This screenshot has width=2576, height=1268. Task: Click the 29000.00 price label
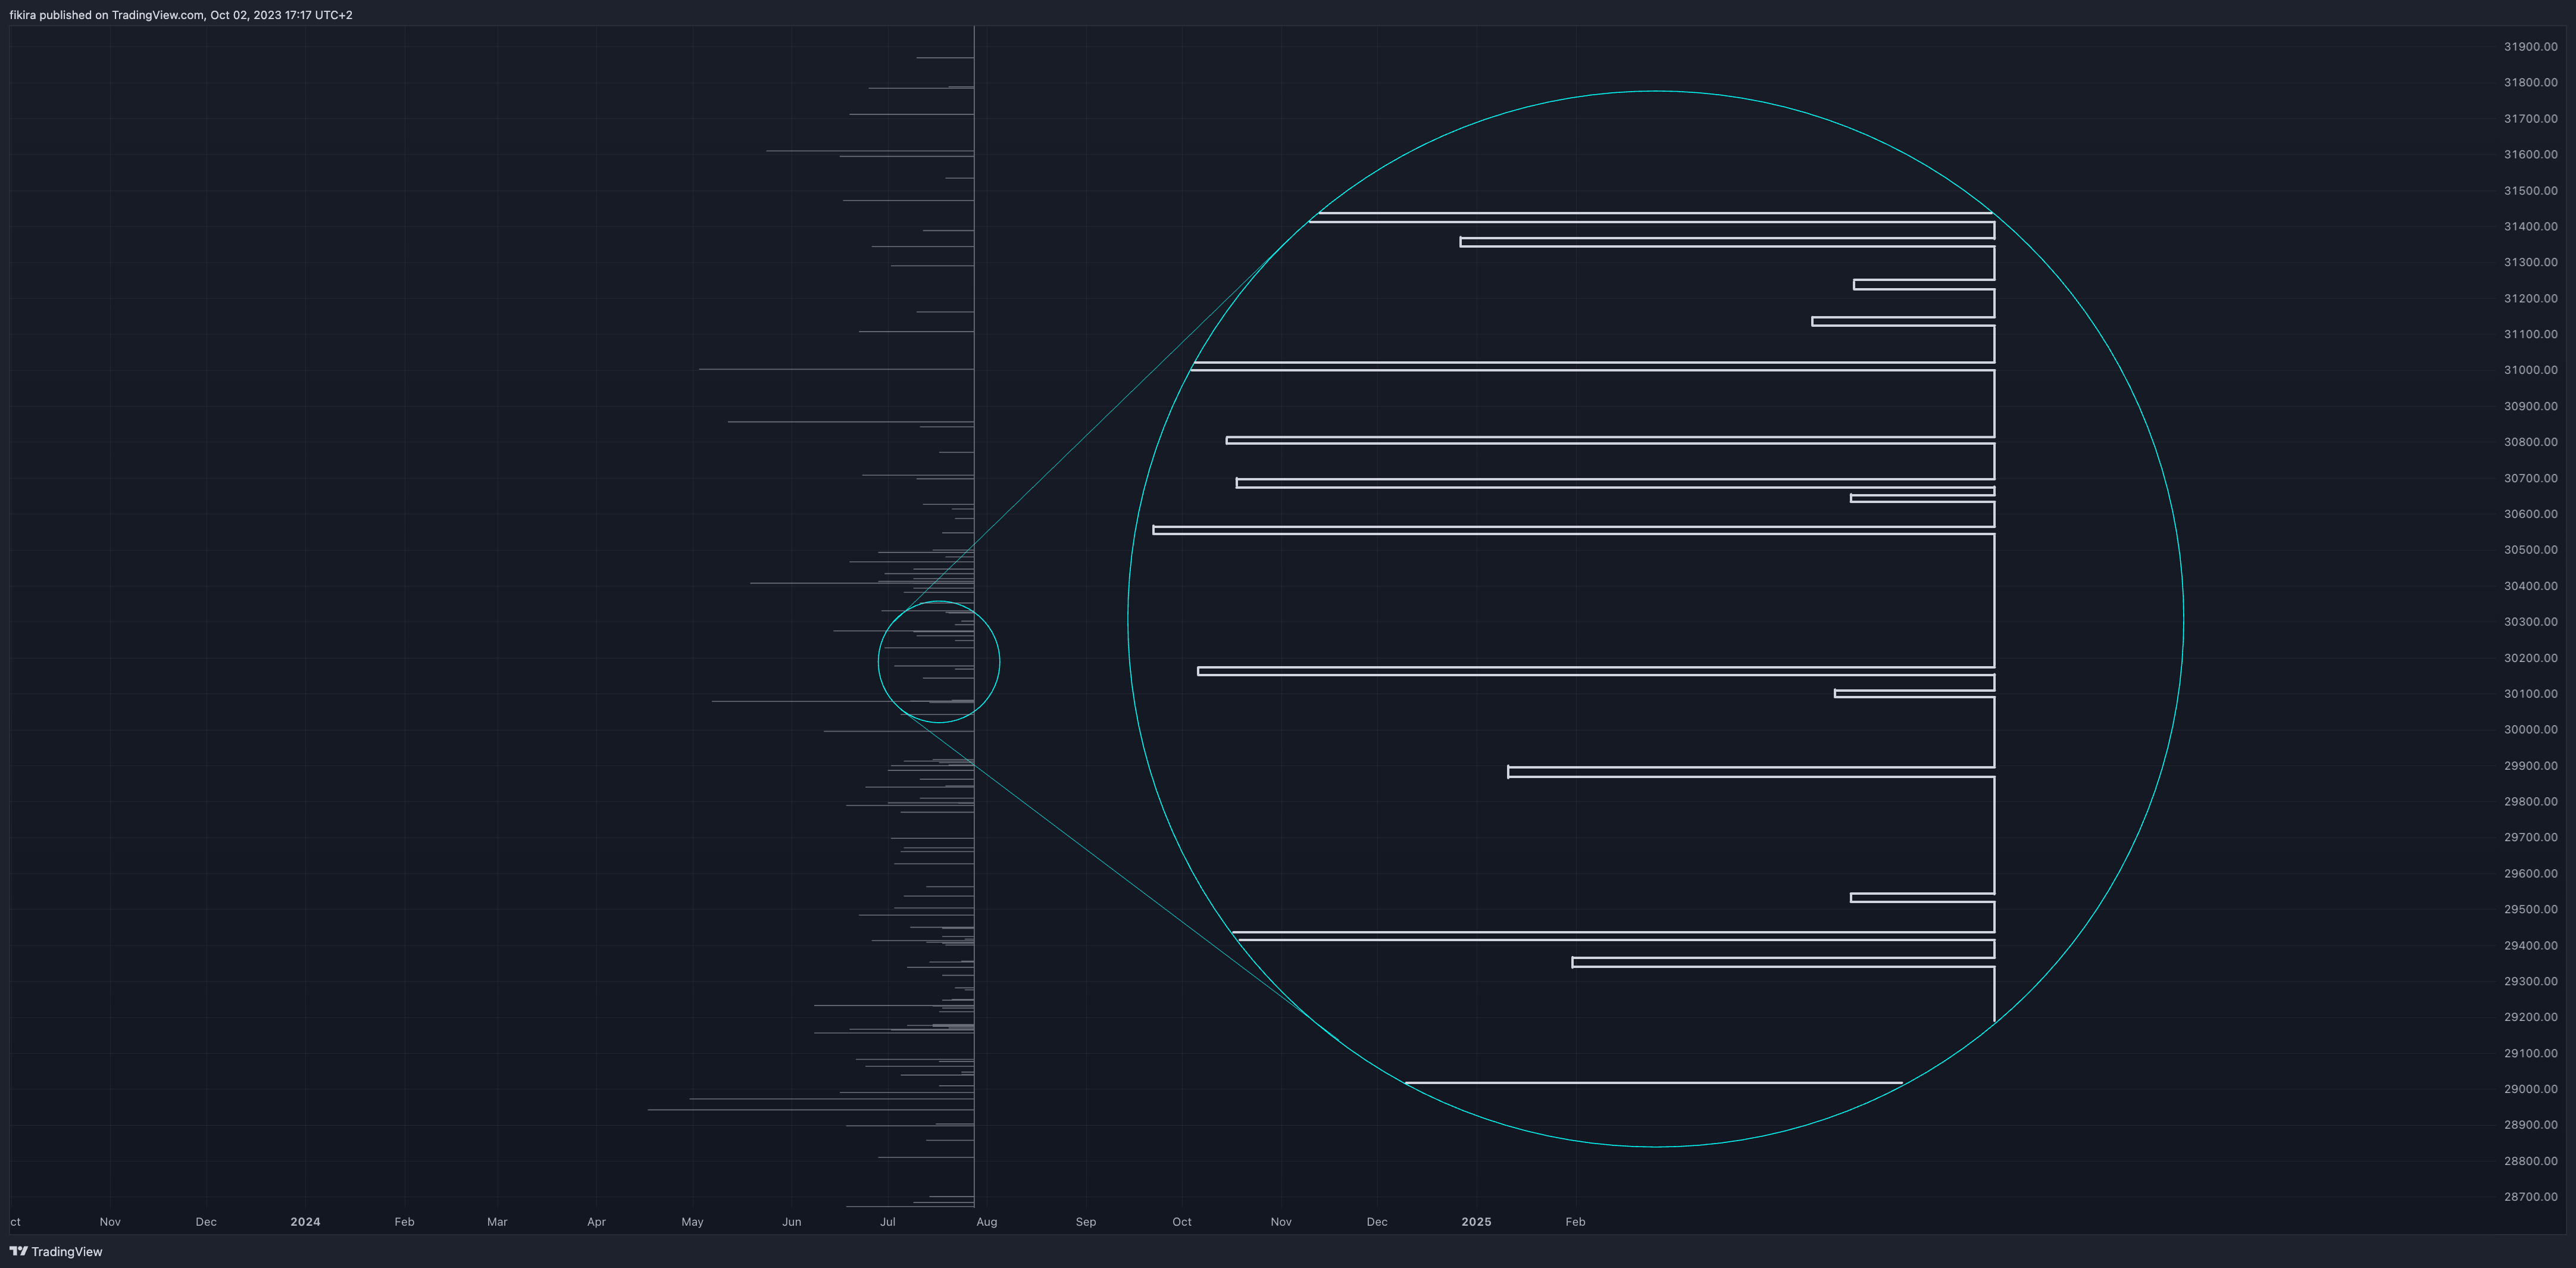[x=2530, y=1089]
